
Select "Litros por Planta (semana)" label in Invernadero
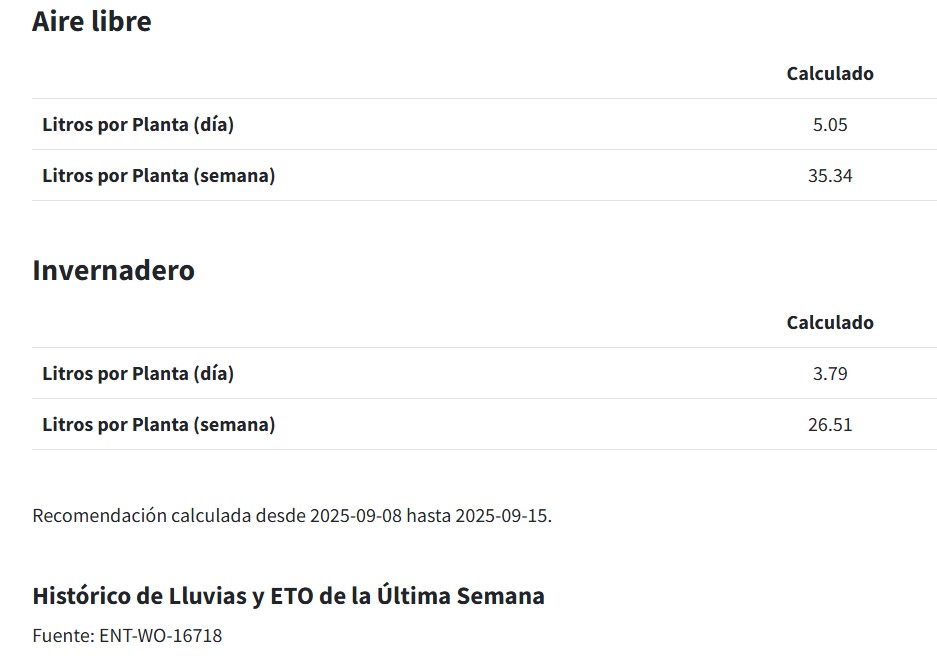pyautogui.click(x=158, y=425)
